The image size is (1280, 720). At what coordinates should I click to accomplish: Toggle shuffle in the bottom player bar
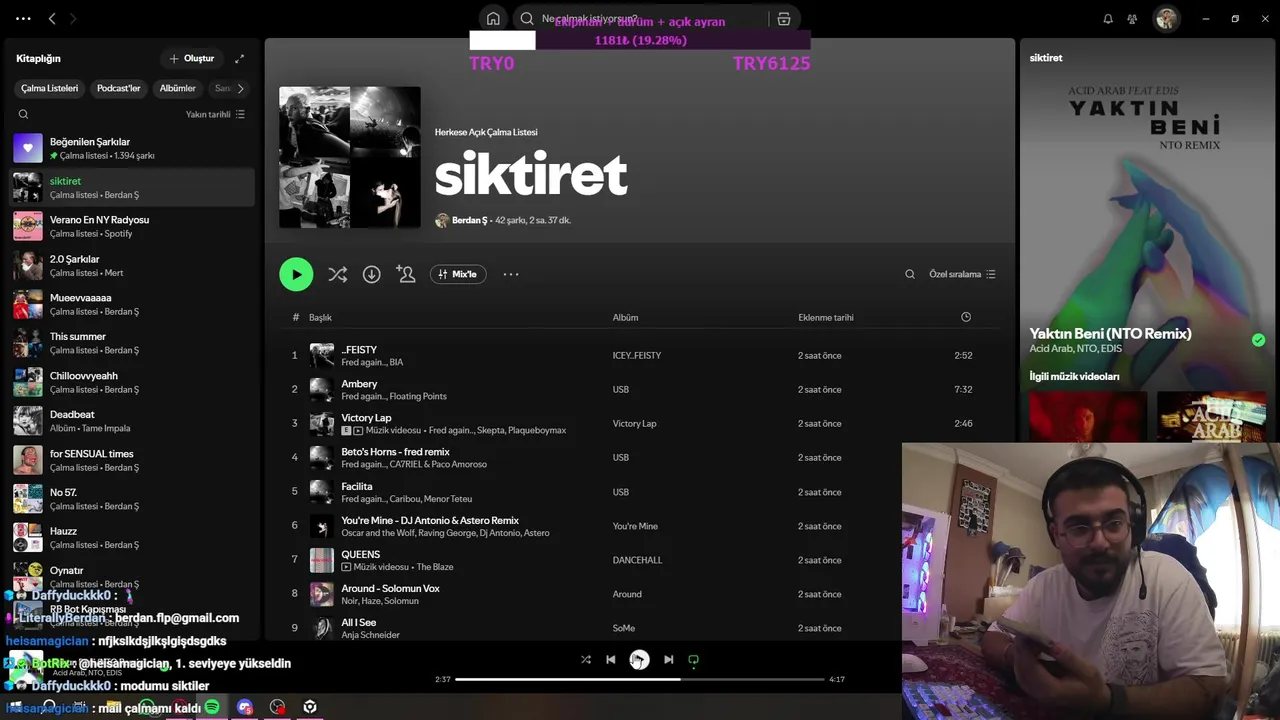pos(586,659)
